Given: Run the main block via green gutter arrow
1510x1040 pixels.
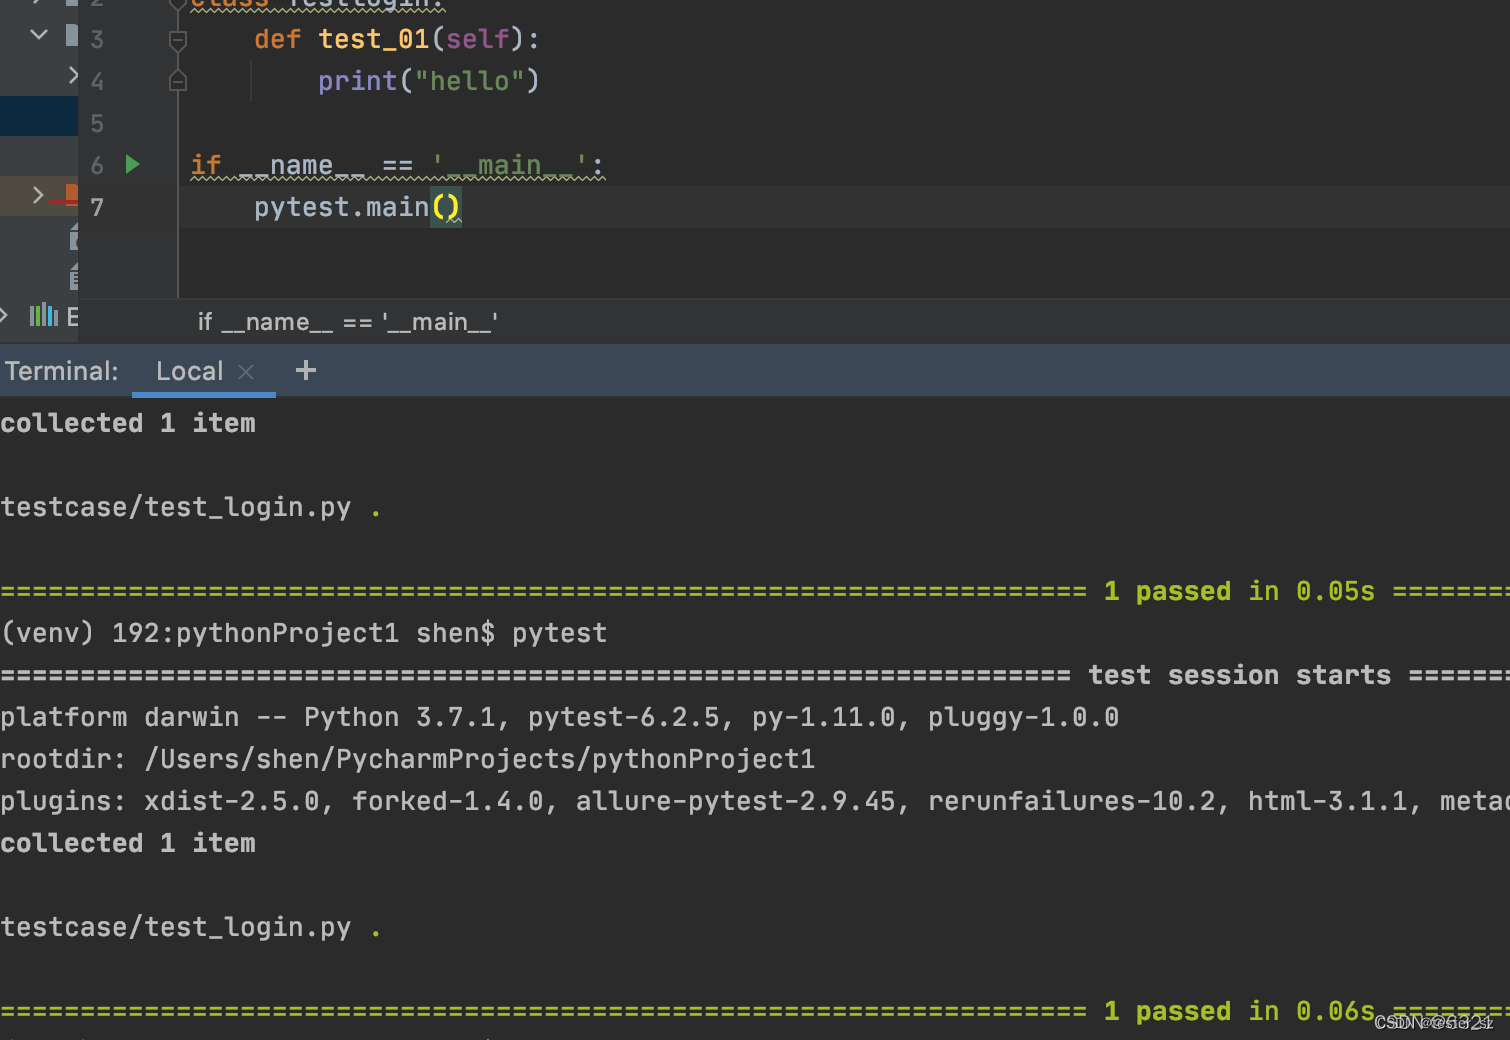Looking at the screenshot, I should (x=132, y=164).
